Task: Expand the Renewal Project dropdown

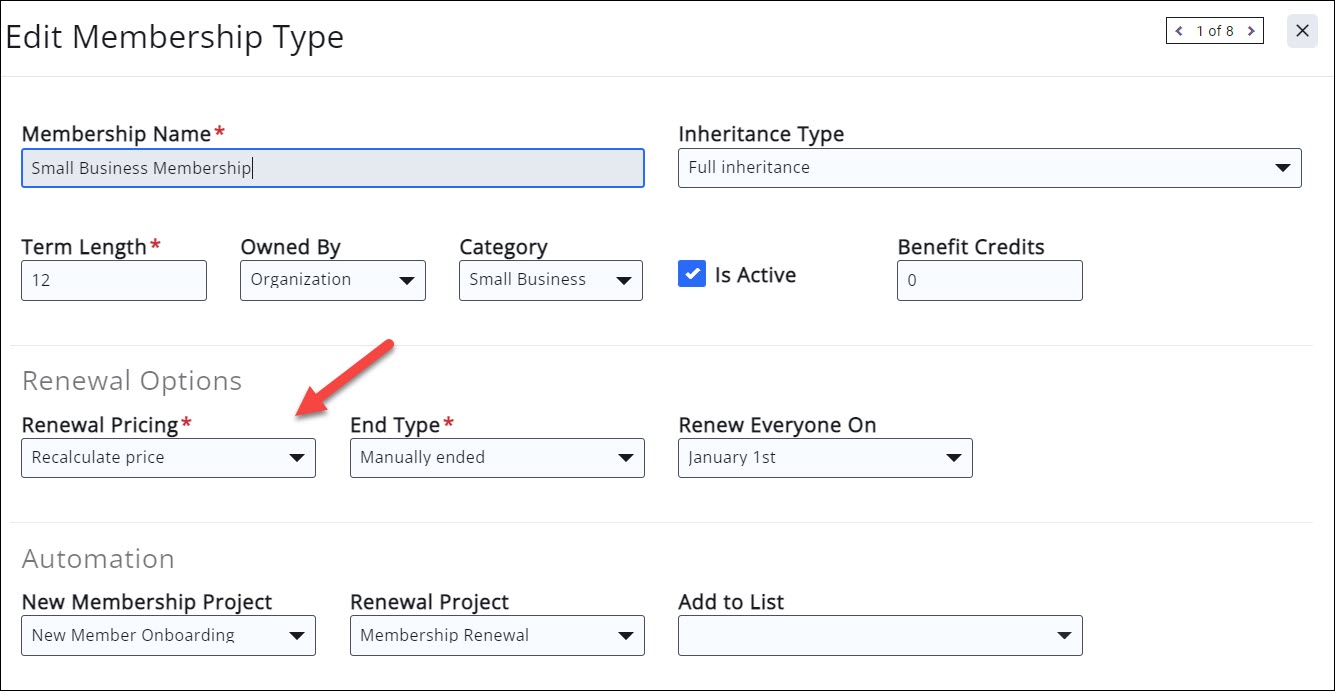Action: [x=497, y=635]
